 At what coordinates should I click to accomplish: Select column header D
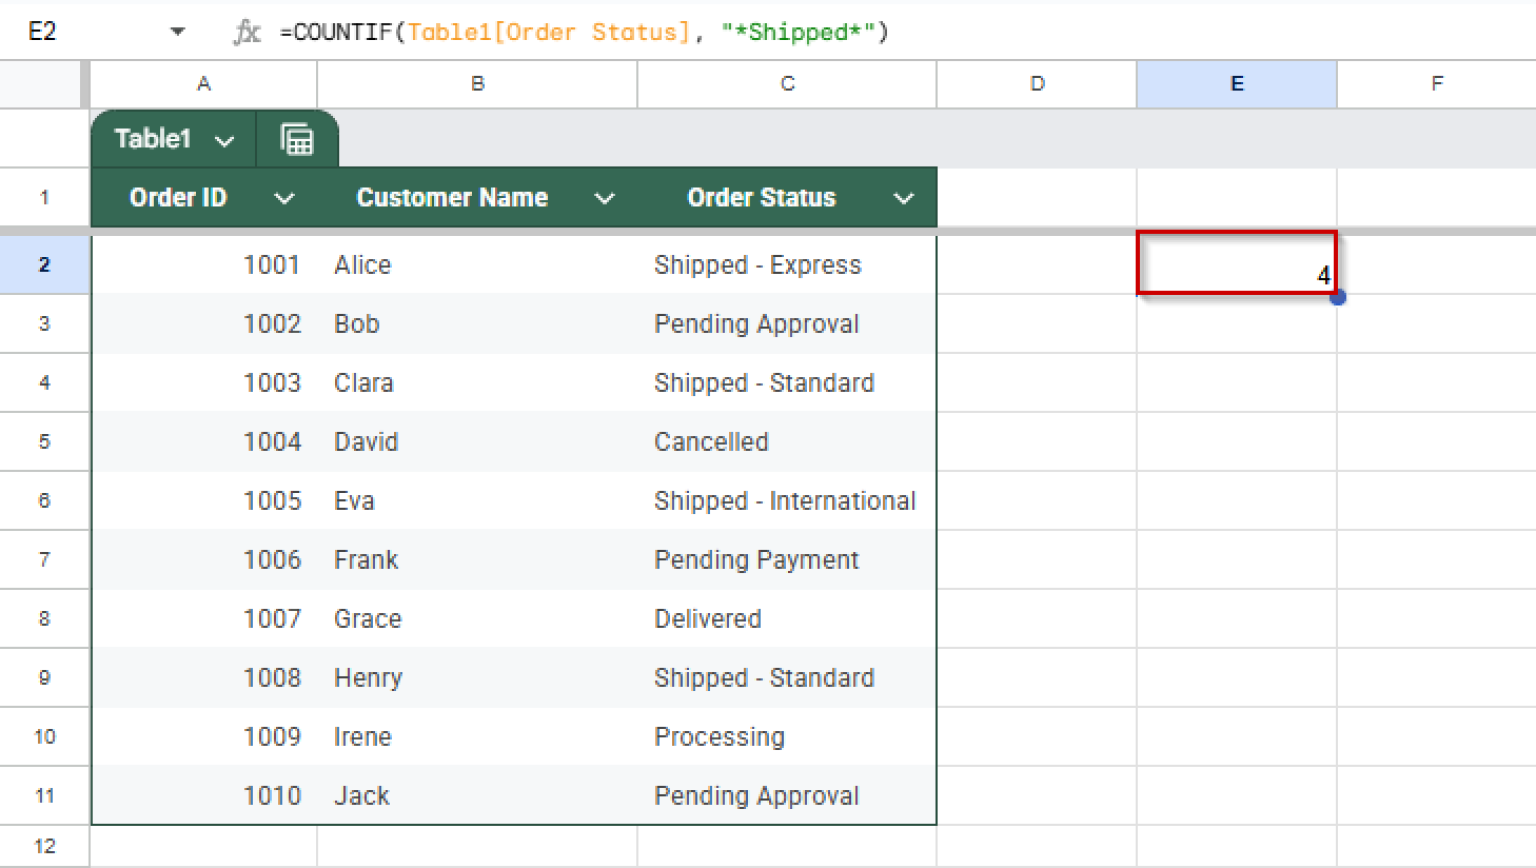click(x=1036, y=84)
